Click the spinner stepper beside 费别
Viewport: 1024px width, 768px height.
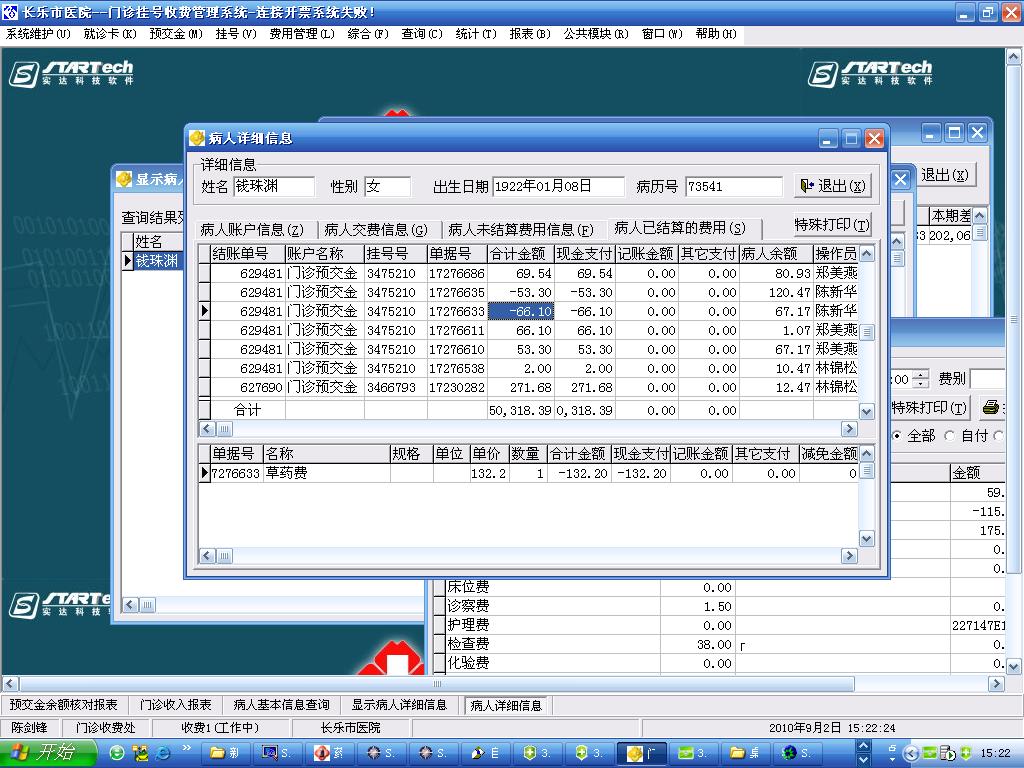[x=920, y=379]
